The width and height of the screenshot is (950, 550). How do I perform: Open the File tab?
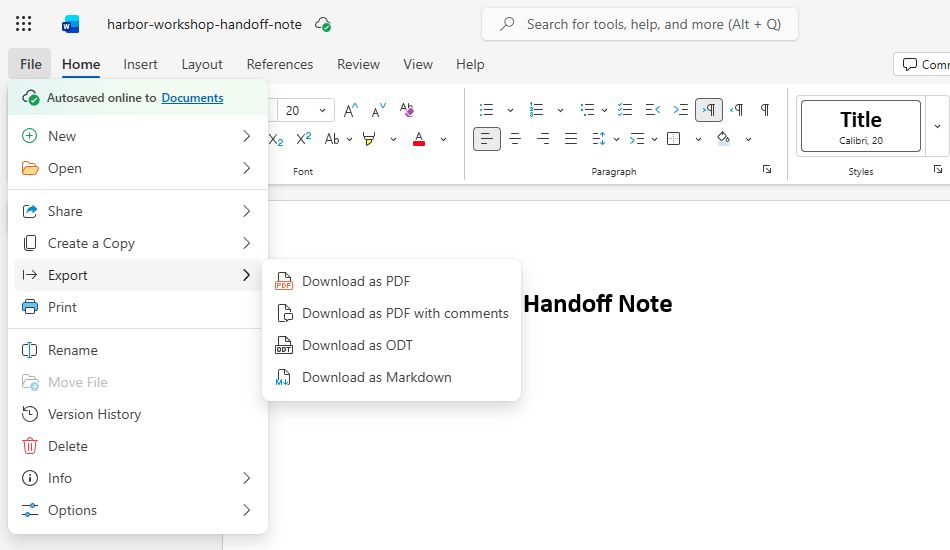click(30, 64)
